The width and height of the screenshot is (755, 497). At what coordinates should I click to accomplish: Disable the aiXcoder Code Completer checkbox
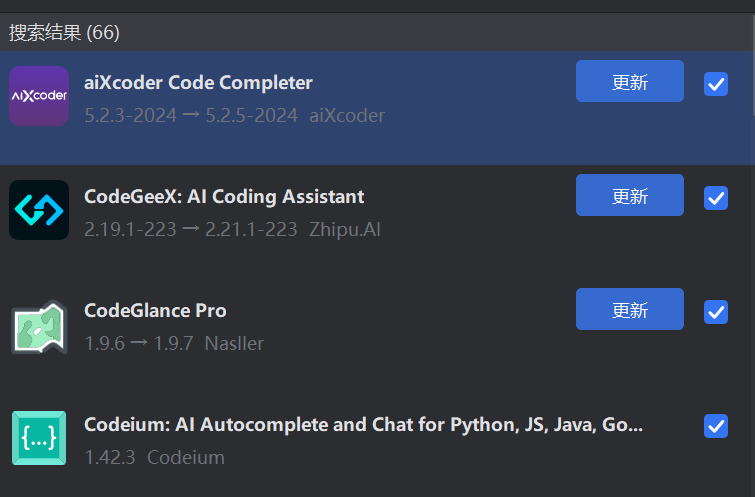click(716, 84)
